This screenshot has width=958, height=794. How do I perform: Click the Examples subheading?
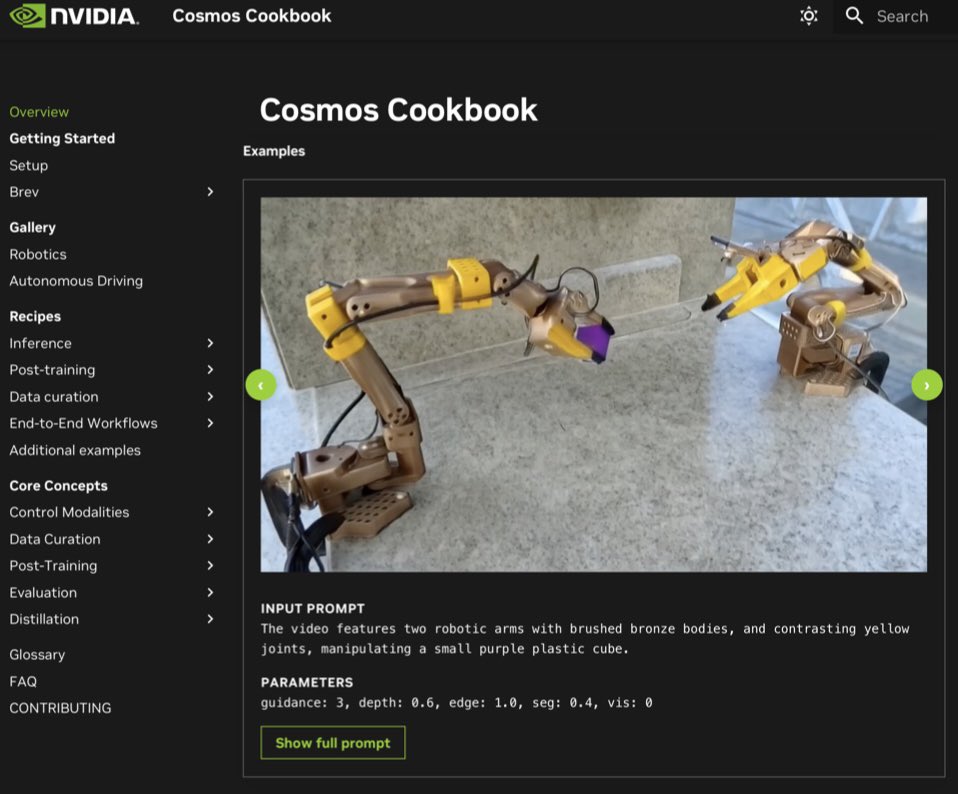point(274,151)
